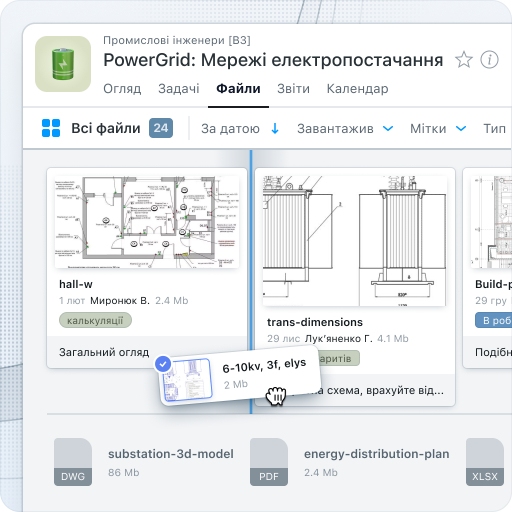The image size is (512, 512).
Task: Open energy-distribution-plan PDF file icon
Action: point(269,462)
